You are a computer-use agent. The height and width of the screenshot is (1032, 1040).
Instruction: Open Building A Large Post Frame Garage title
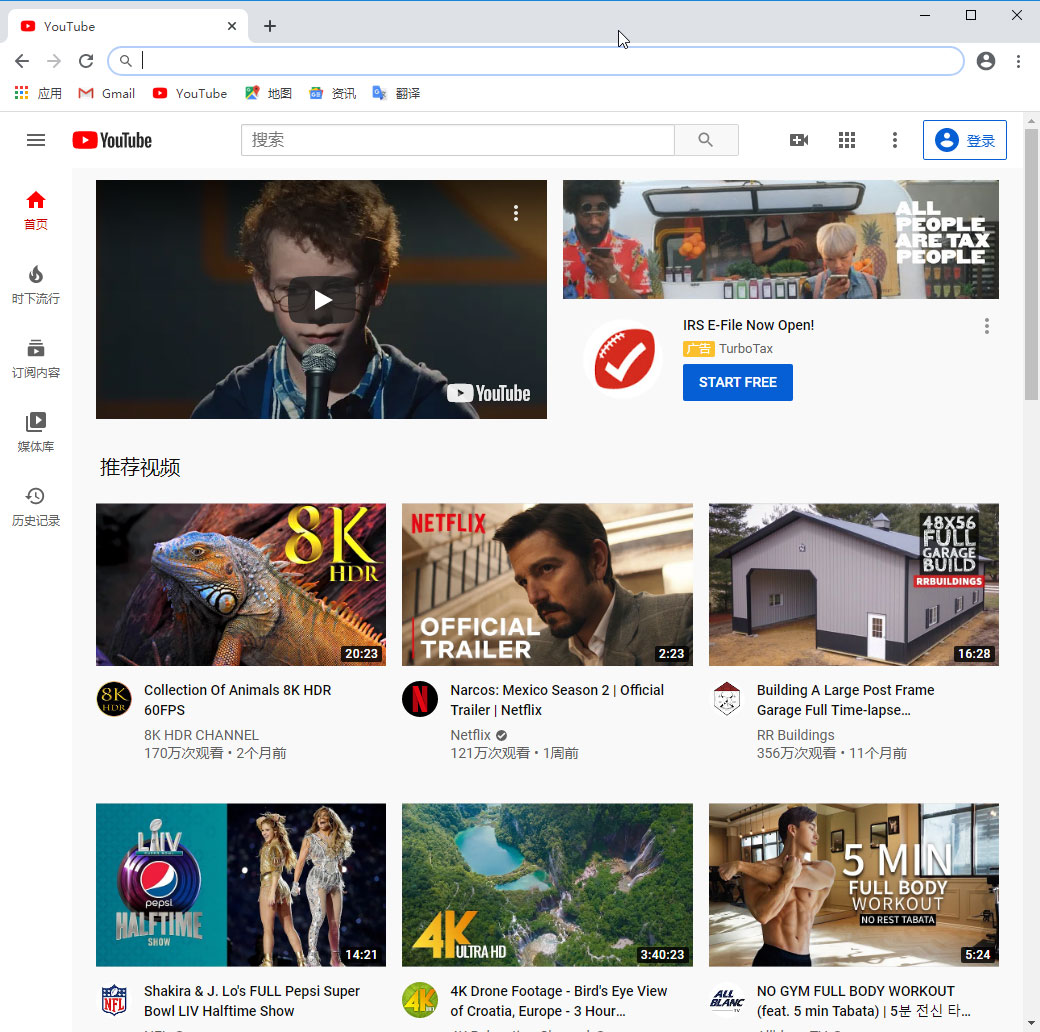[x=846, y=700]
